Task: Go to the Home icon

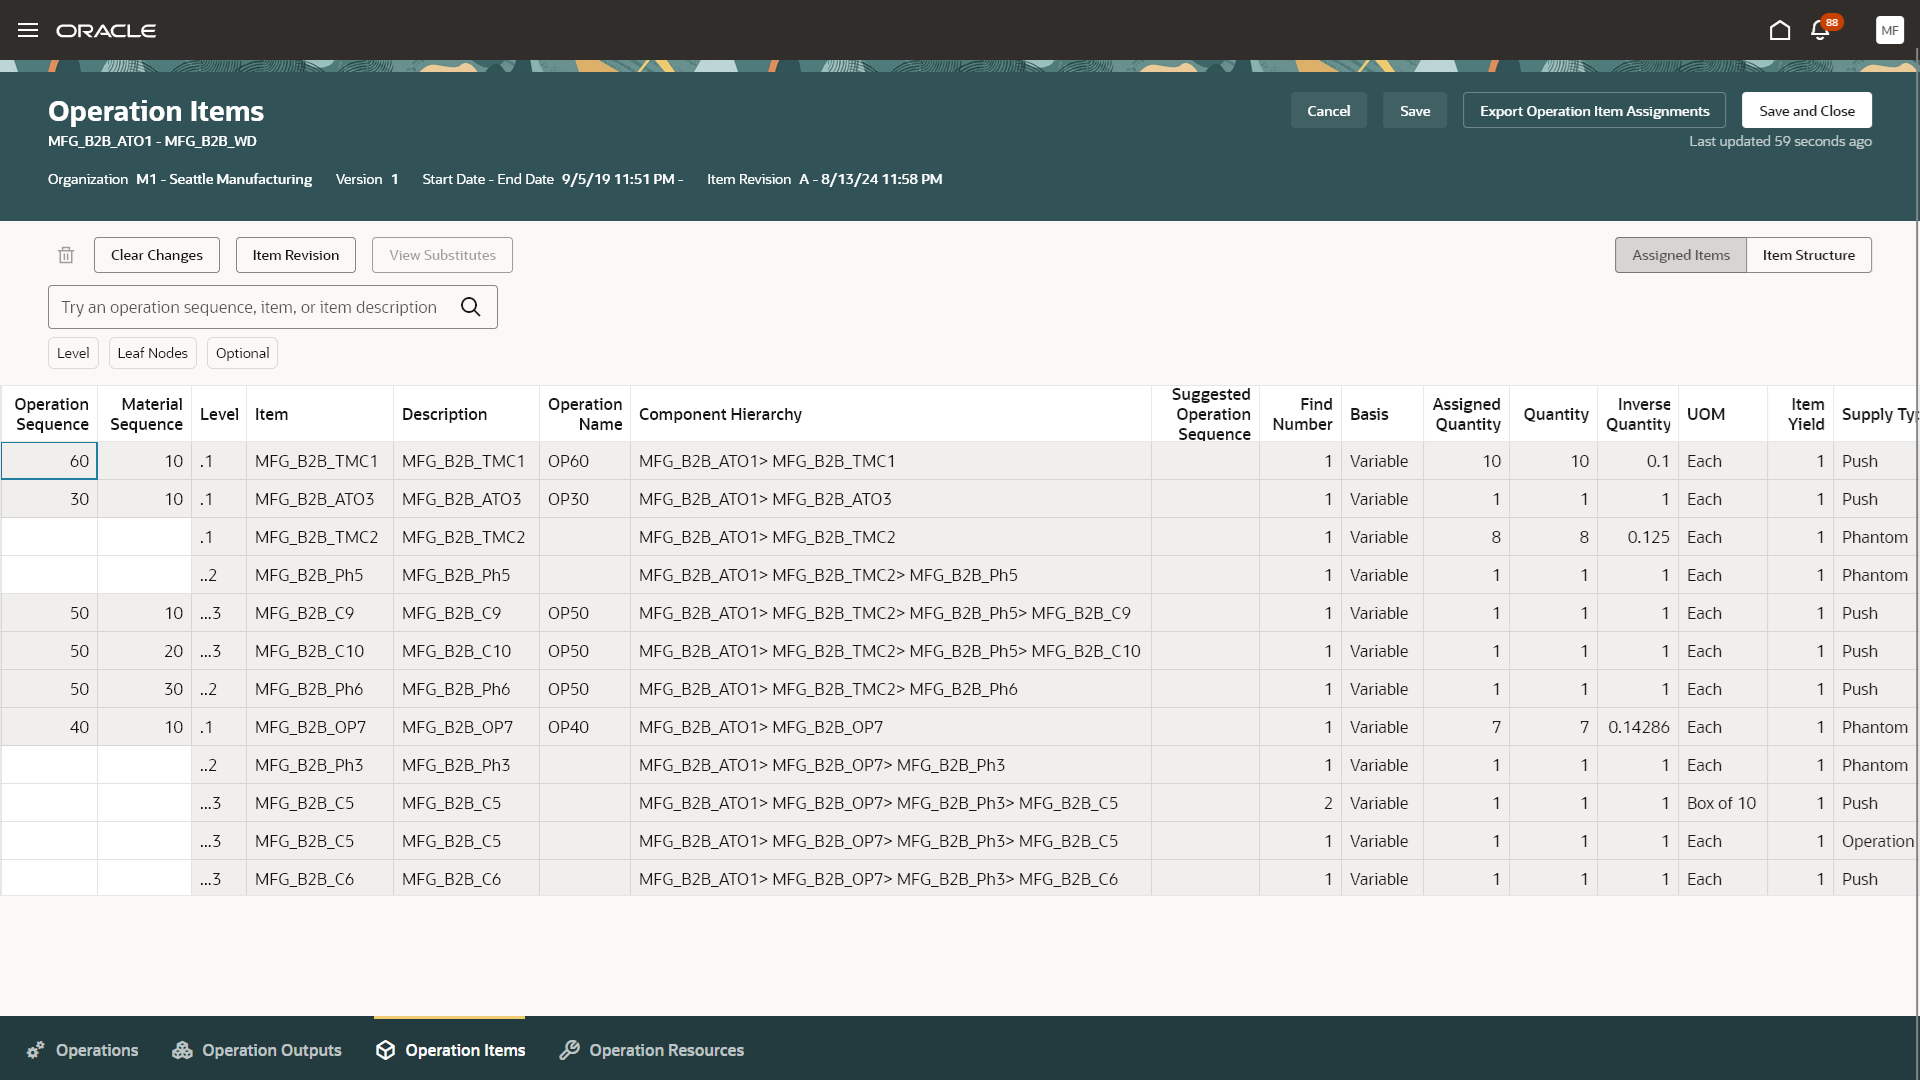Action: [x=1779, y=30]
